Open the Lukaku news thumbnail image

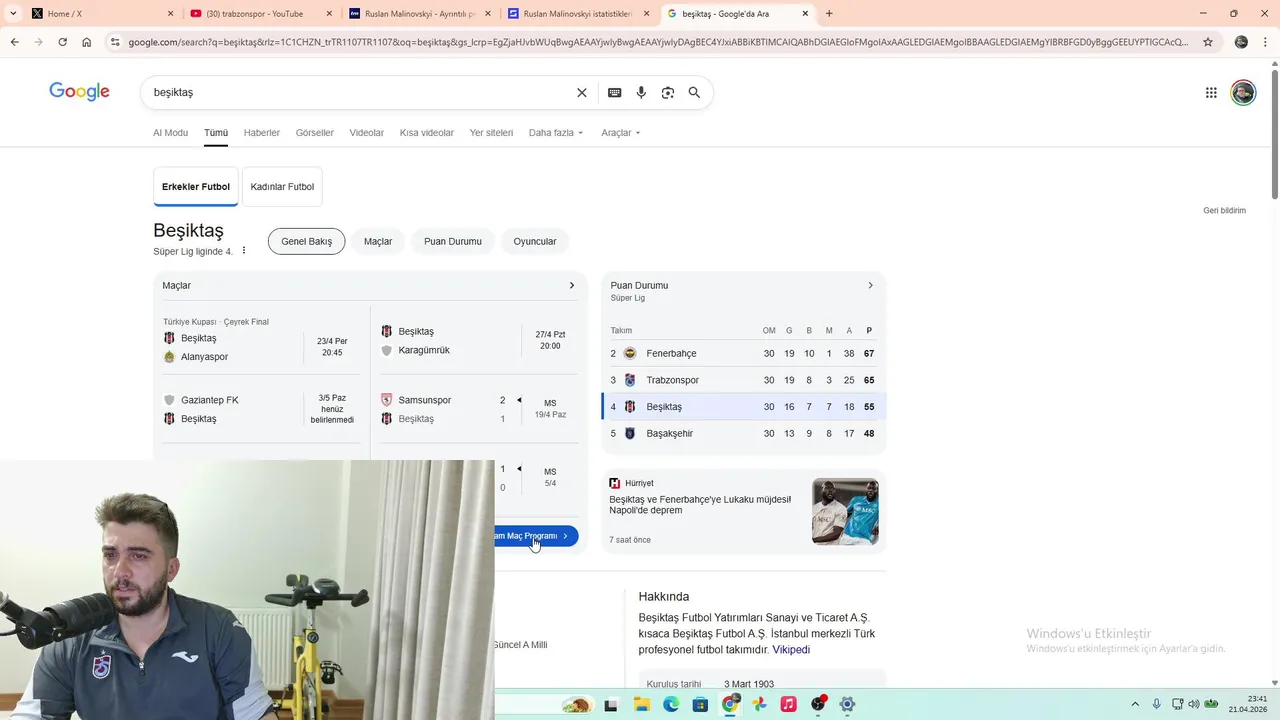pos(845,511)
